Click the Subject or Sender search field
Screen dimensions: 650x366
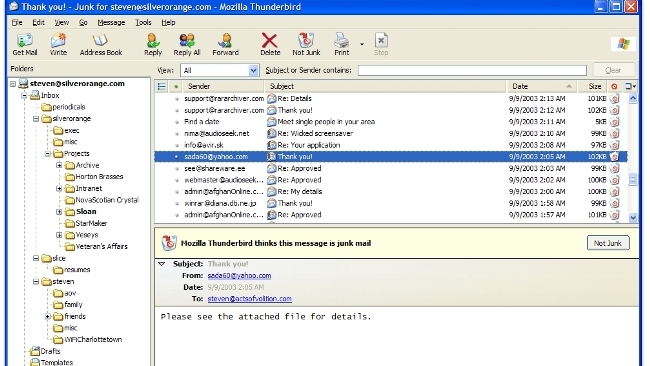click(472, 70)
